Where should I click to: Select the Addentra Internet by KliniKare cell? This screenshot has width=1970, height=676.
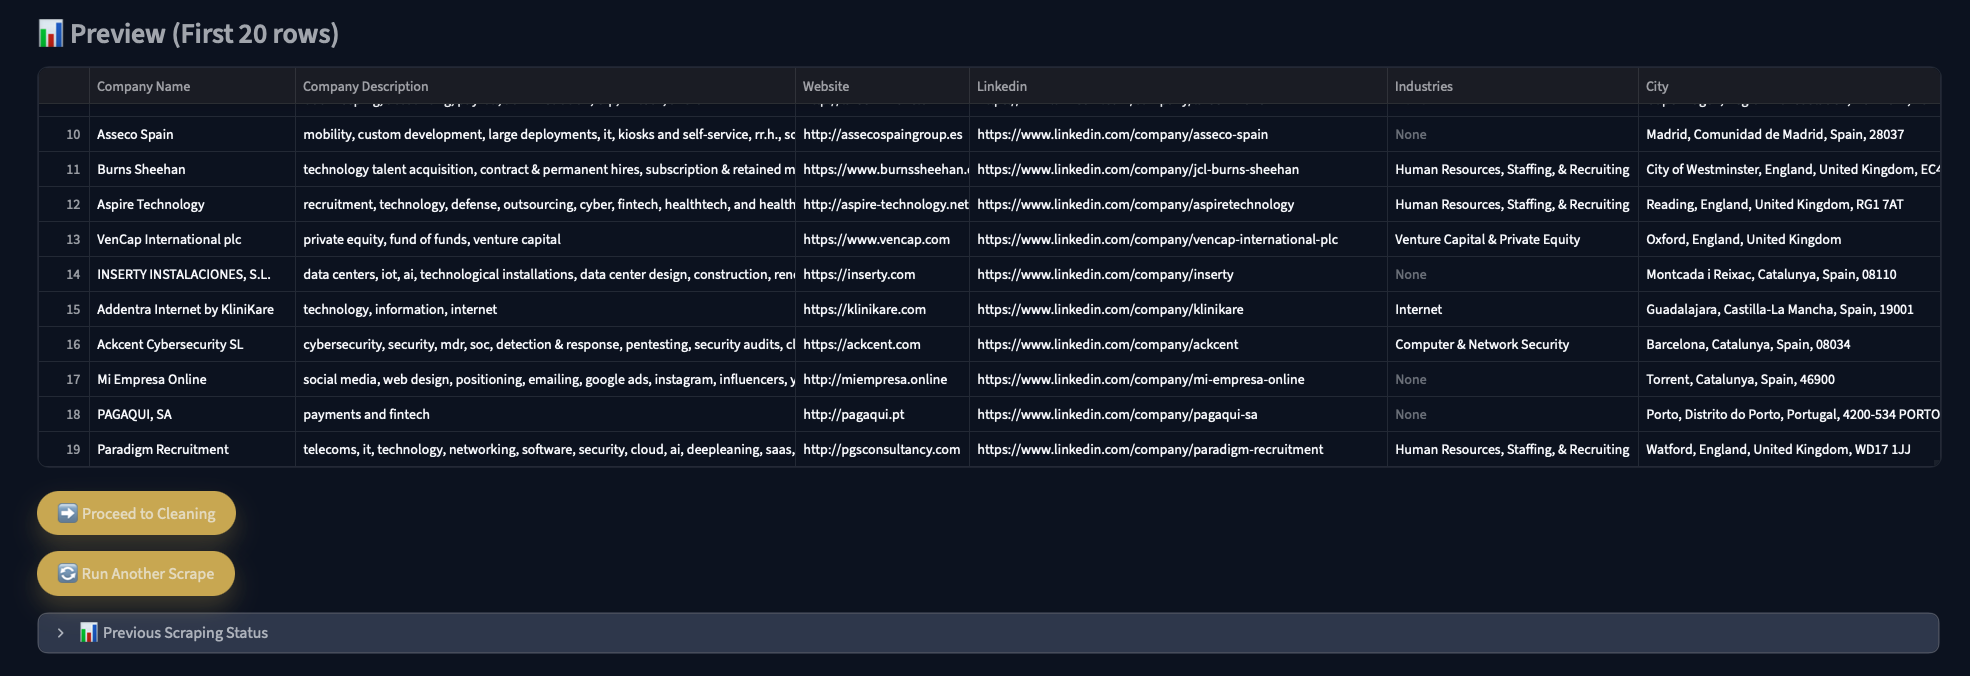[192, 309]
